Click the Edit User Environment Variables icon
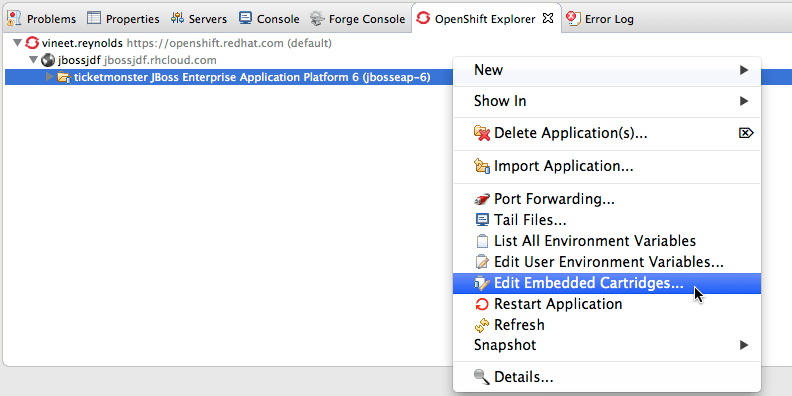 482,262
